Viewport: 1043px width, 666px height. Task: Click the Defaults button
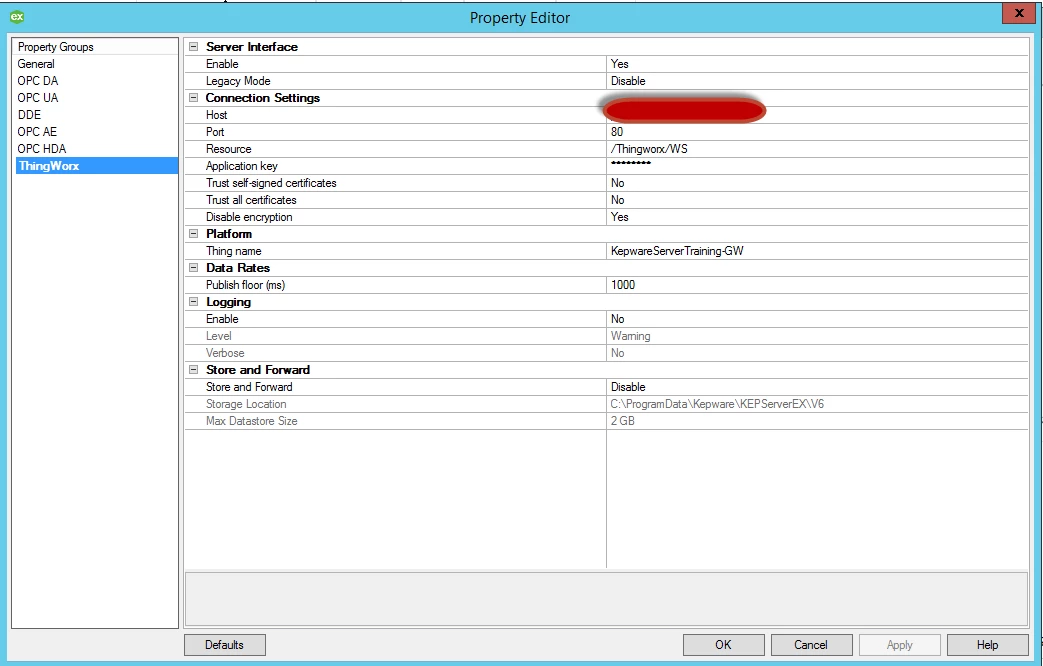click(x=225, y=645)
